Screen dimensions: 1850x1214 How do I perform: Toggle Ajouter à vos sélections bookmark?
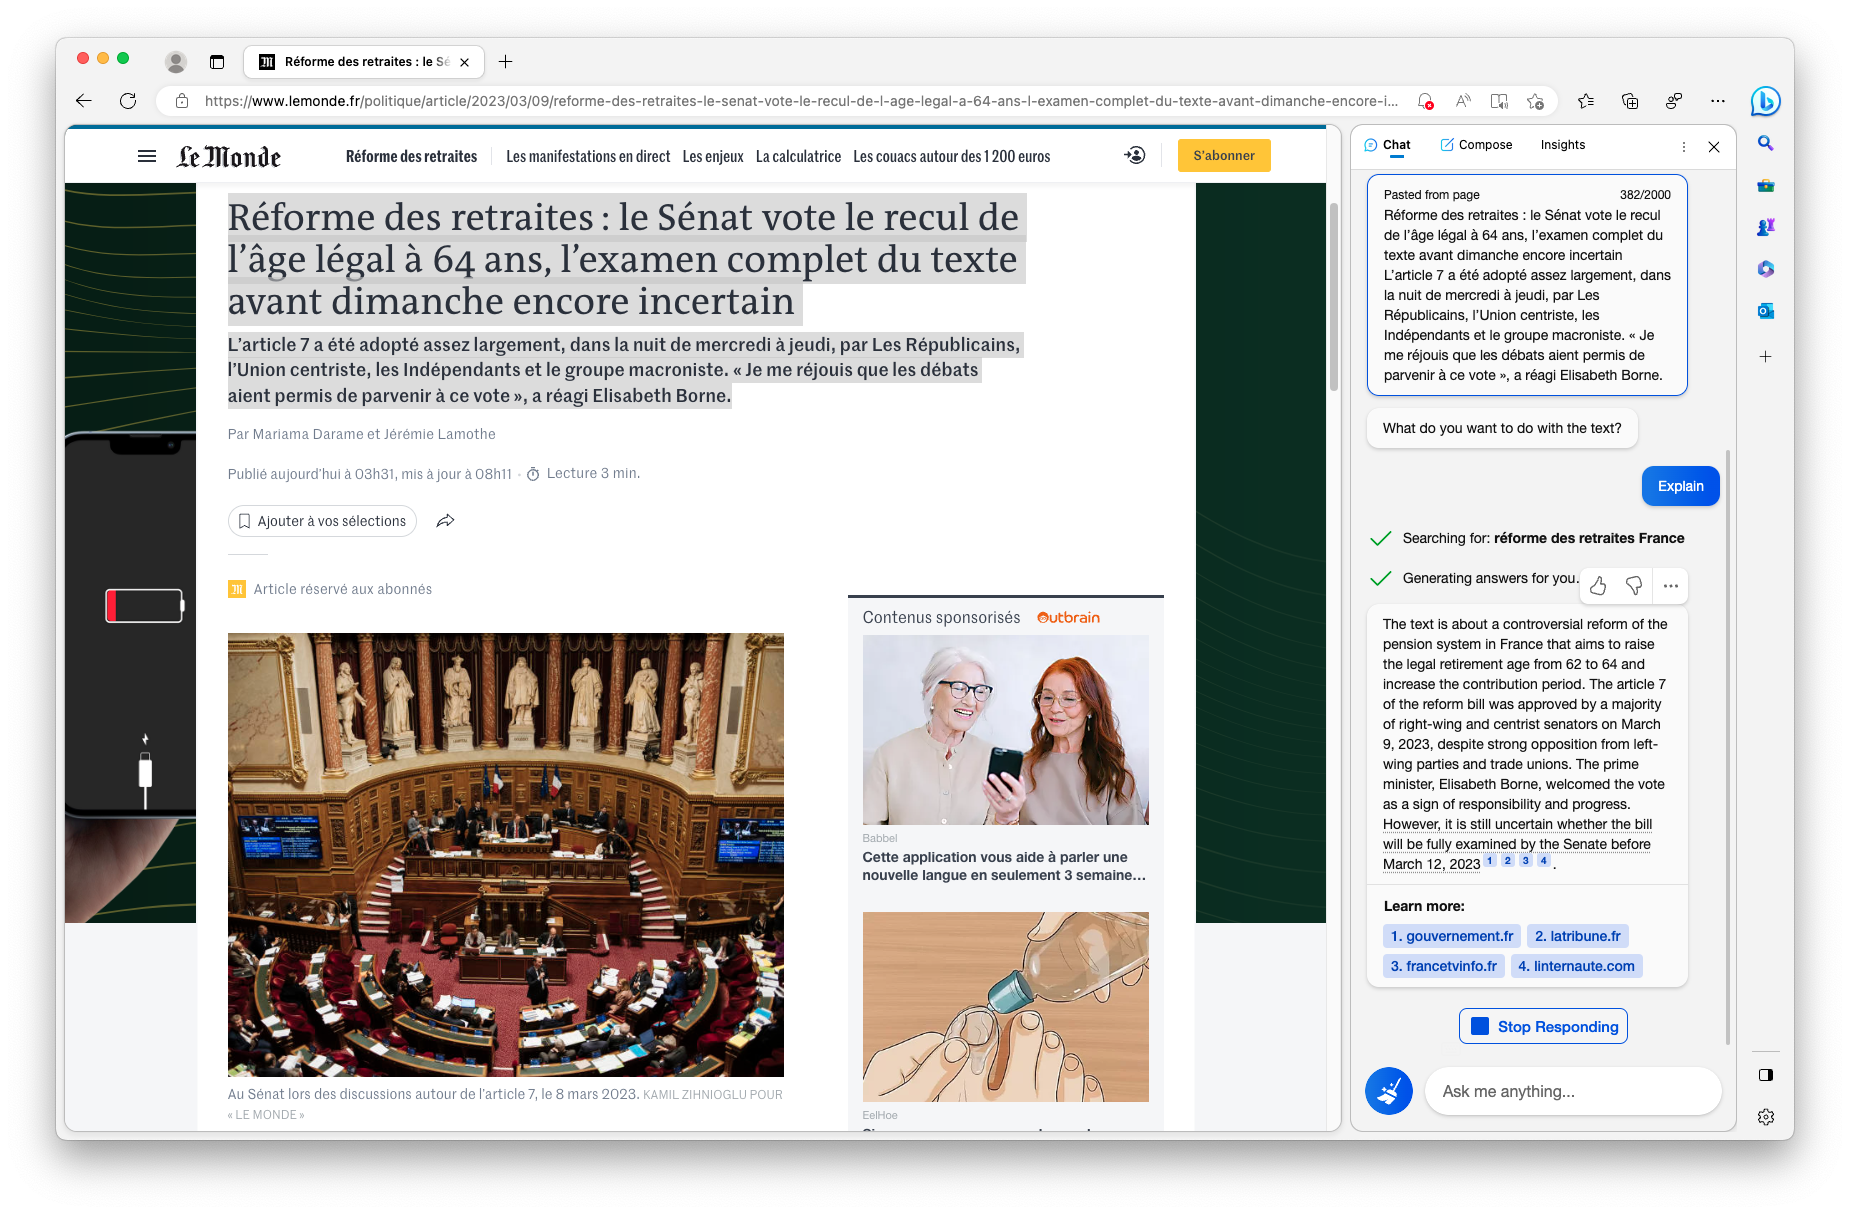[x=323, y=521]
